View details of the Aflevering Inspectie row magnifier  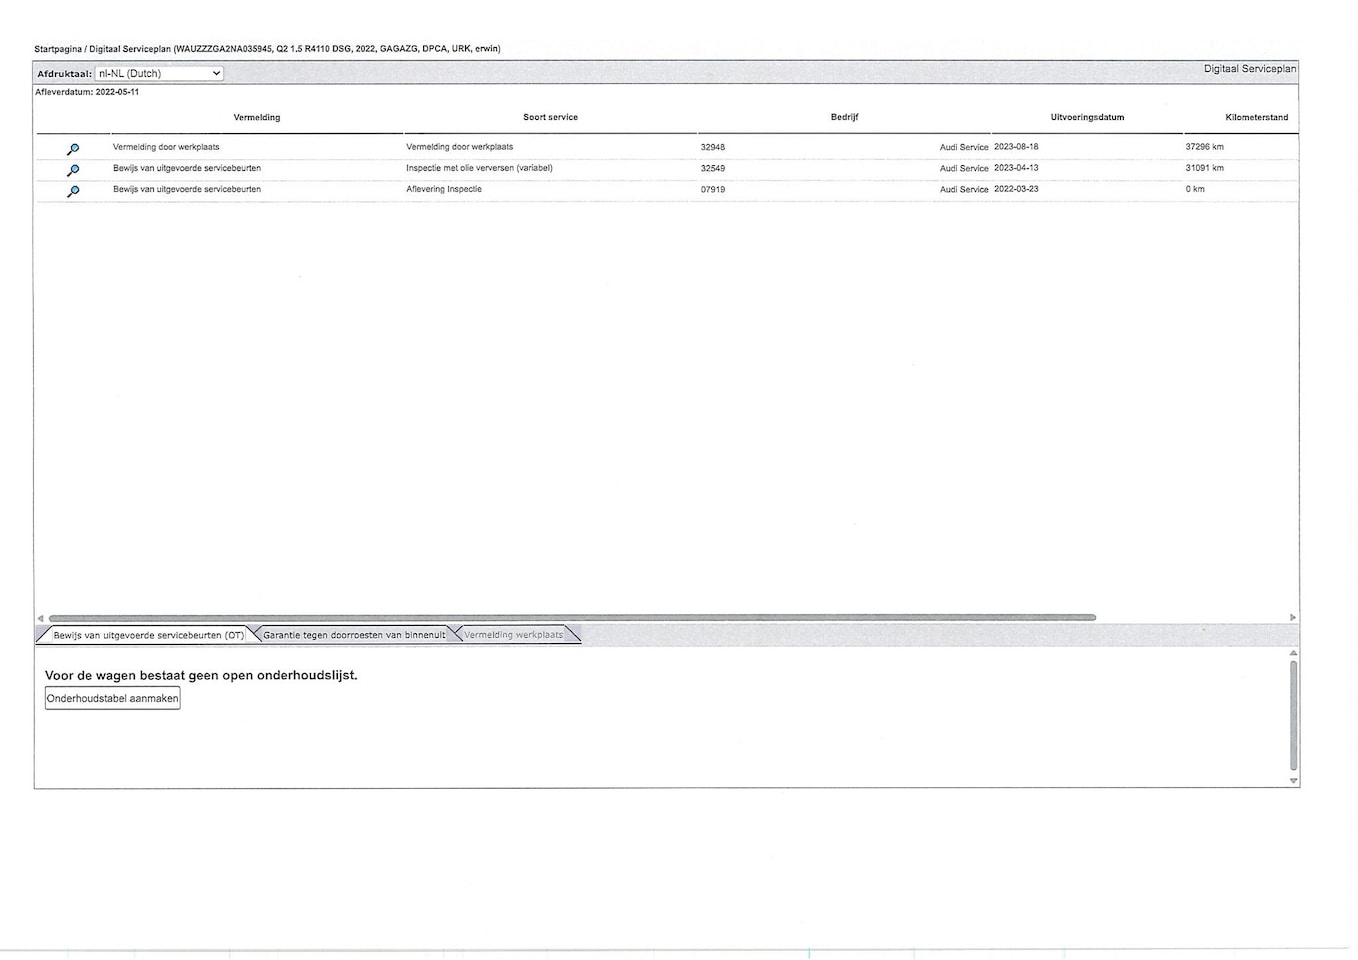click(73, 191)
